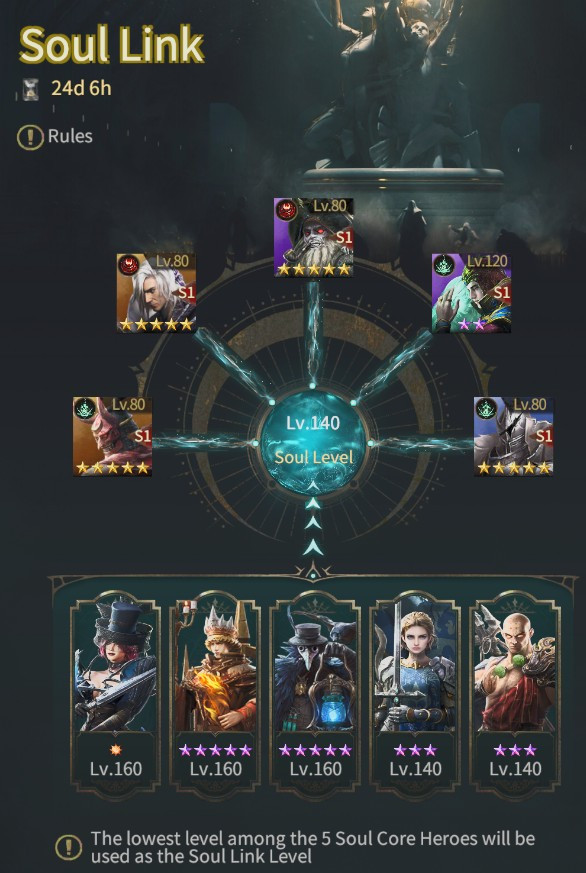Click info icon beside lowest level note
586x873 pixels.
click(x=69, y=847)
